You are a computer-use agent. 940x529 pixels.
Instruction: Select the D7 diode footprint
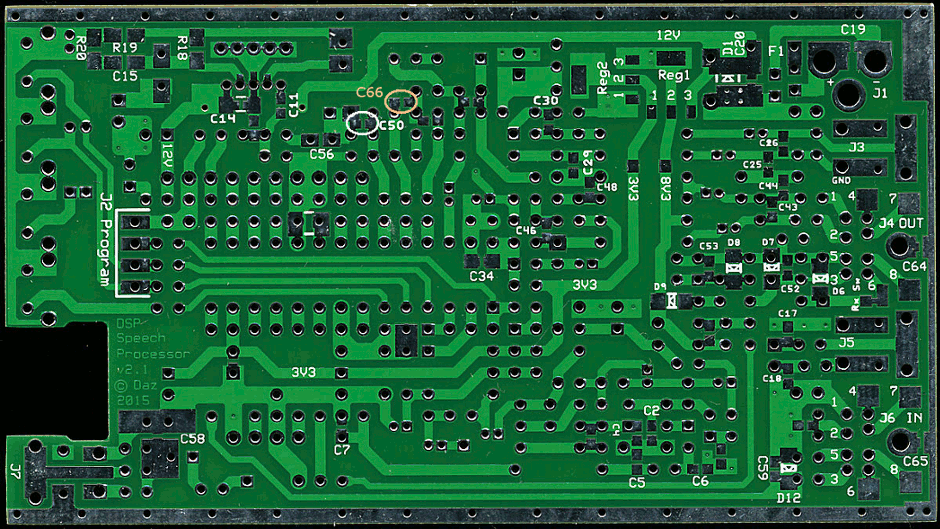[x=771, y=267]
